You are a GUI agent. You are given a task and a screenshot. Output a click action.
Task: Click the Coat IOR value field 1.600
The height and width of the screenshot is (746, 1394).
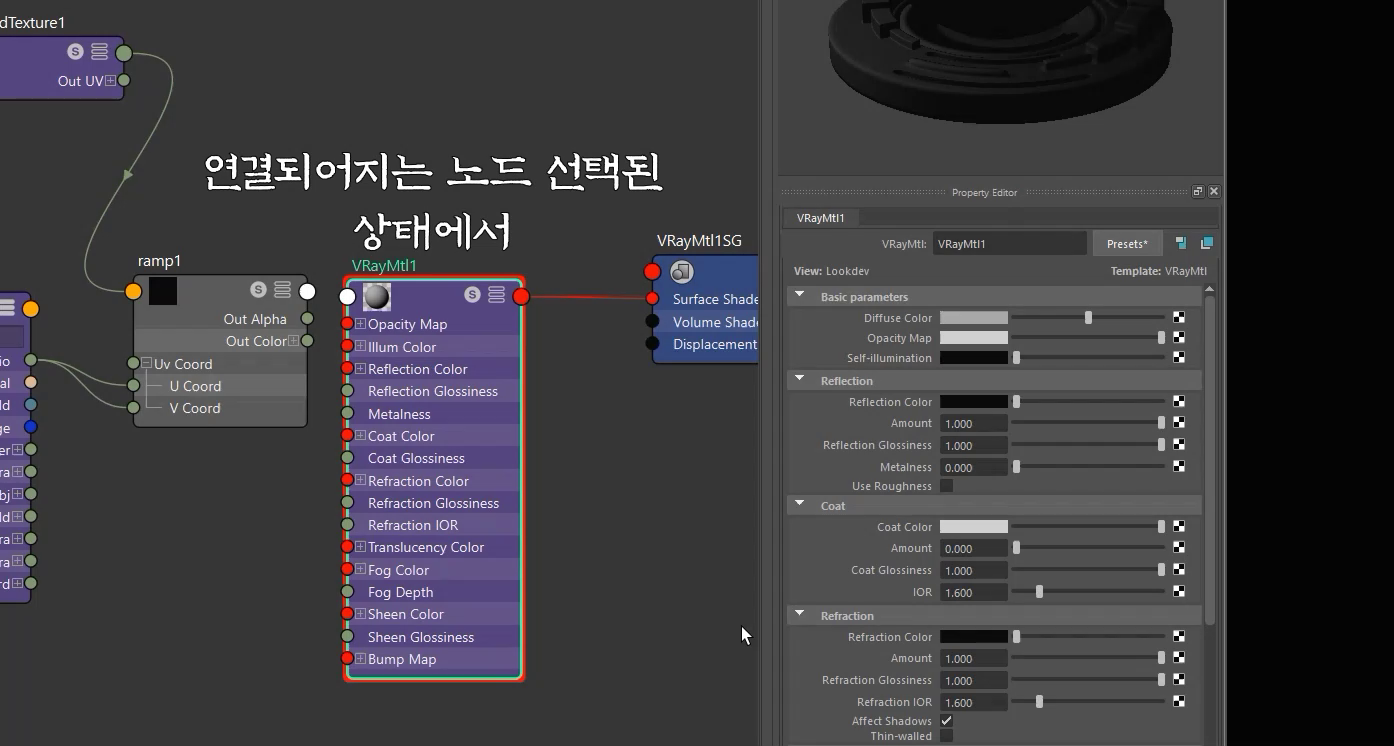pyautogui.click(x=974, y=592)
